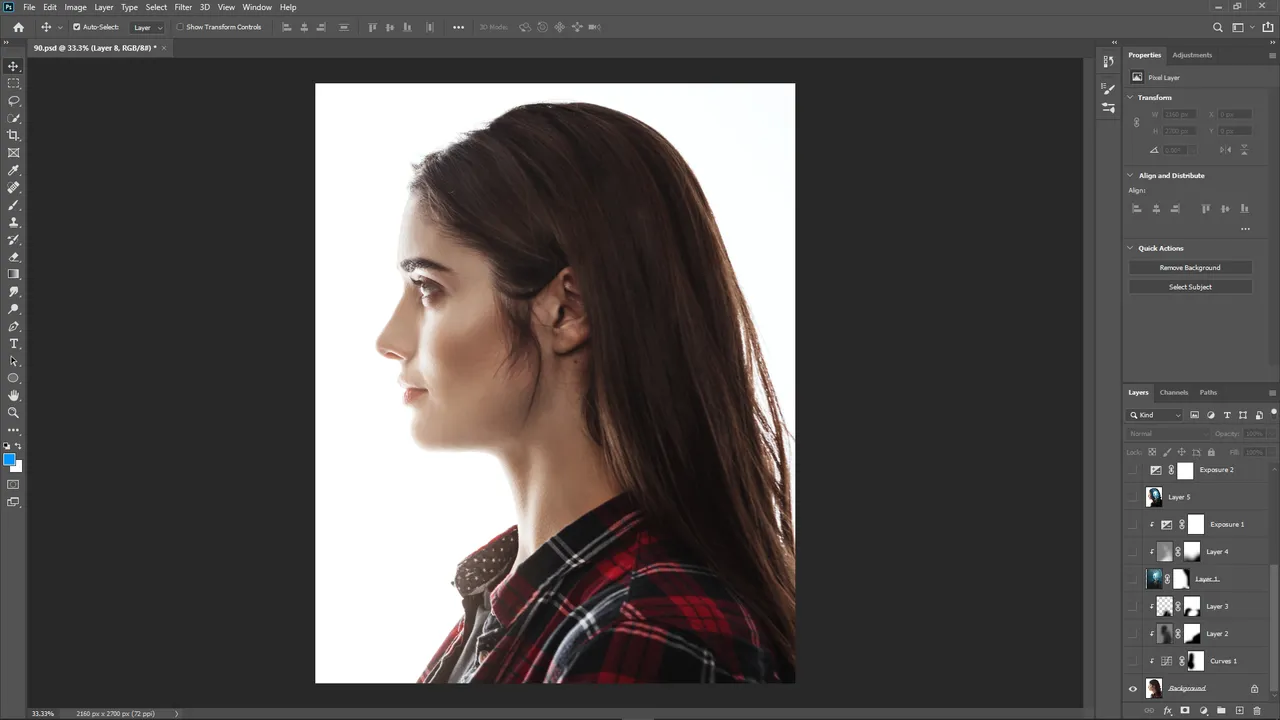Click the Remove Background button
Screen dimensions: 1280x720
pyautogui.click(x=1190, y=267)
